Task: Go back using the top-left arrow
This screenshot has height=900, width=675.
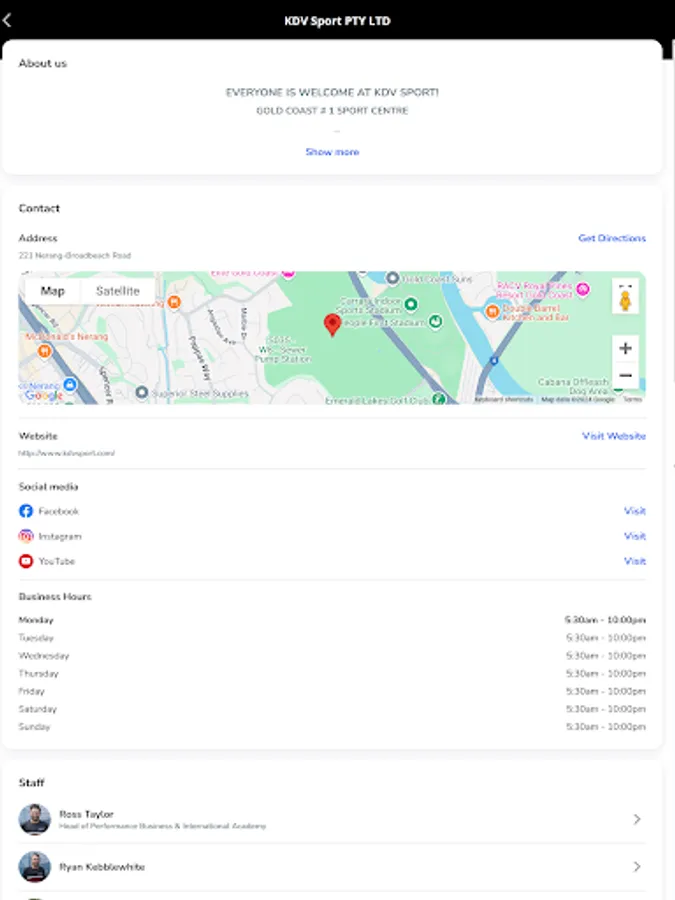Action: click(7, 21)
